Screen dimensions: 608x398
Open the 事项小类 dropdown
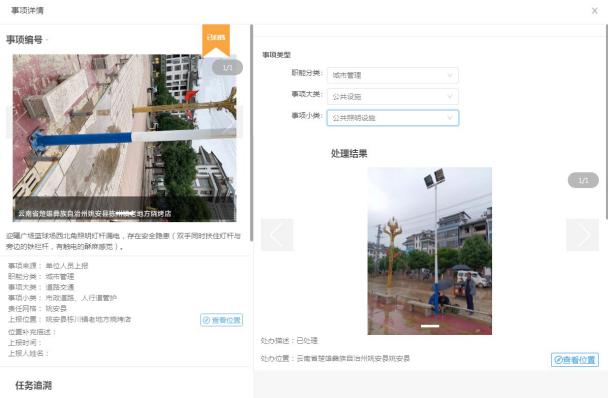(x=392, y=118)
